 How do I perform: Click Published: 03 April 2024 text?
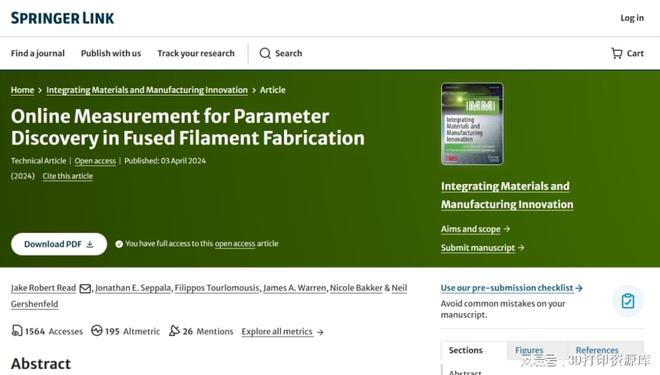pos(165,161)
